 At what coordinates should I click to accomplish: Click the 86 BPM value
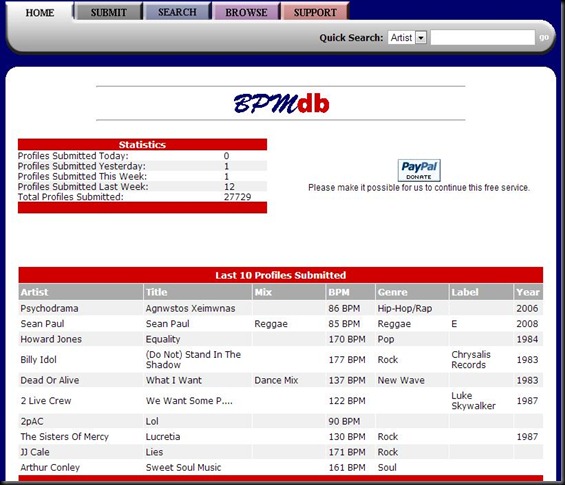[x=344, y=308]
